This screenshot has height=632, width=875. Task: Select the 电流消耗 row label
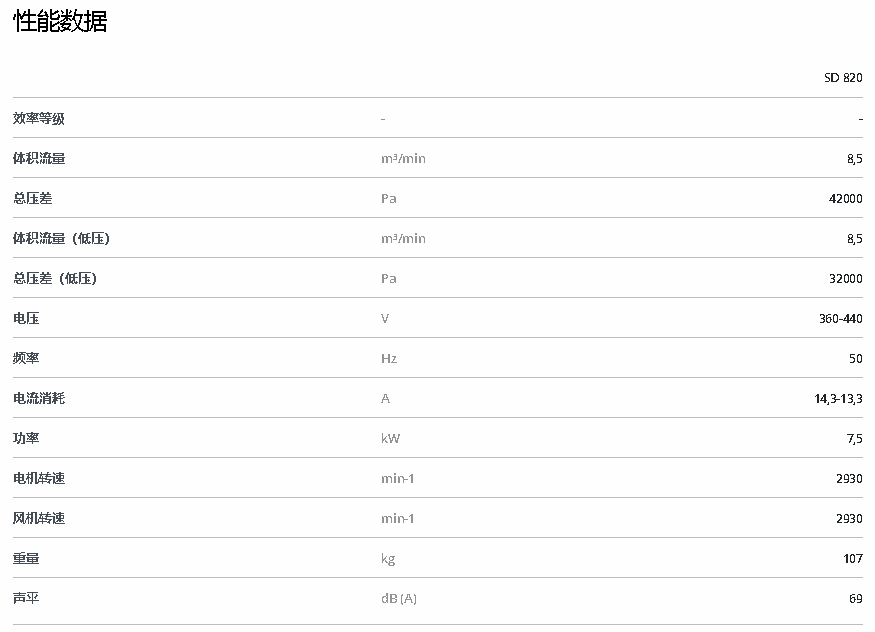tap(39, 399)
